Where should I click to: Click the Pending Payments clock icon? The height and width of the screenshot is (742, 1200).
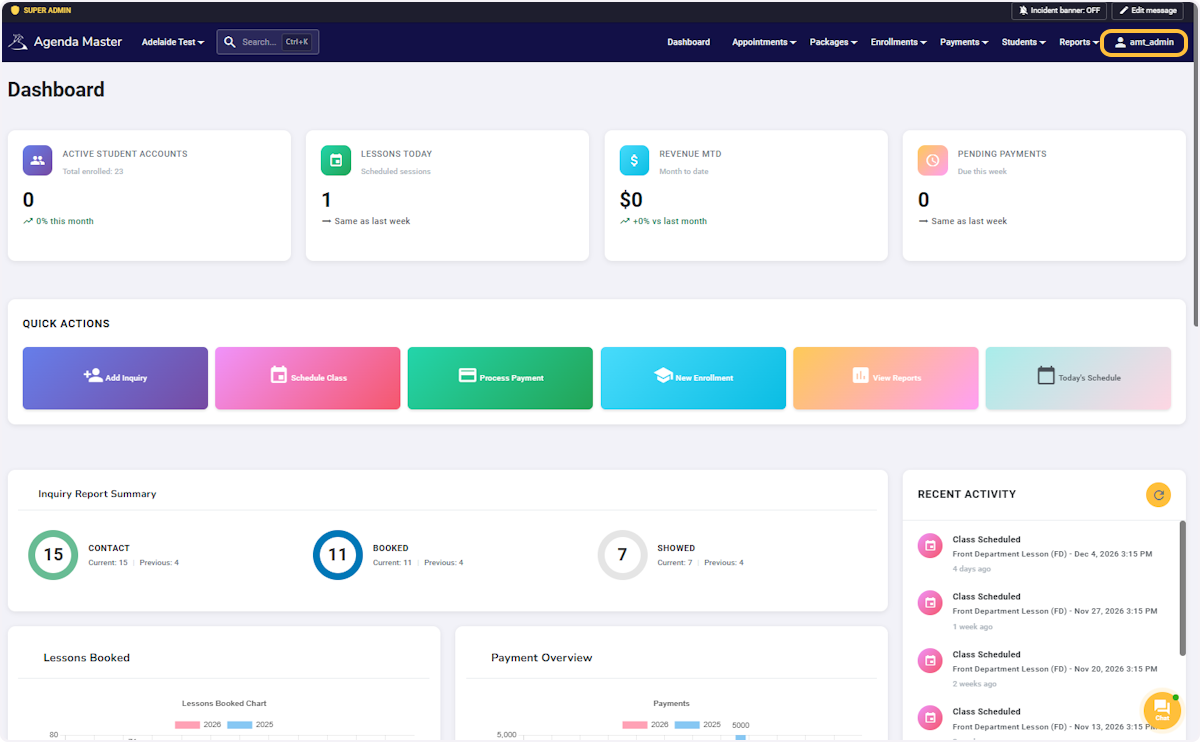coord(933,160)
